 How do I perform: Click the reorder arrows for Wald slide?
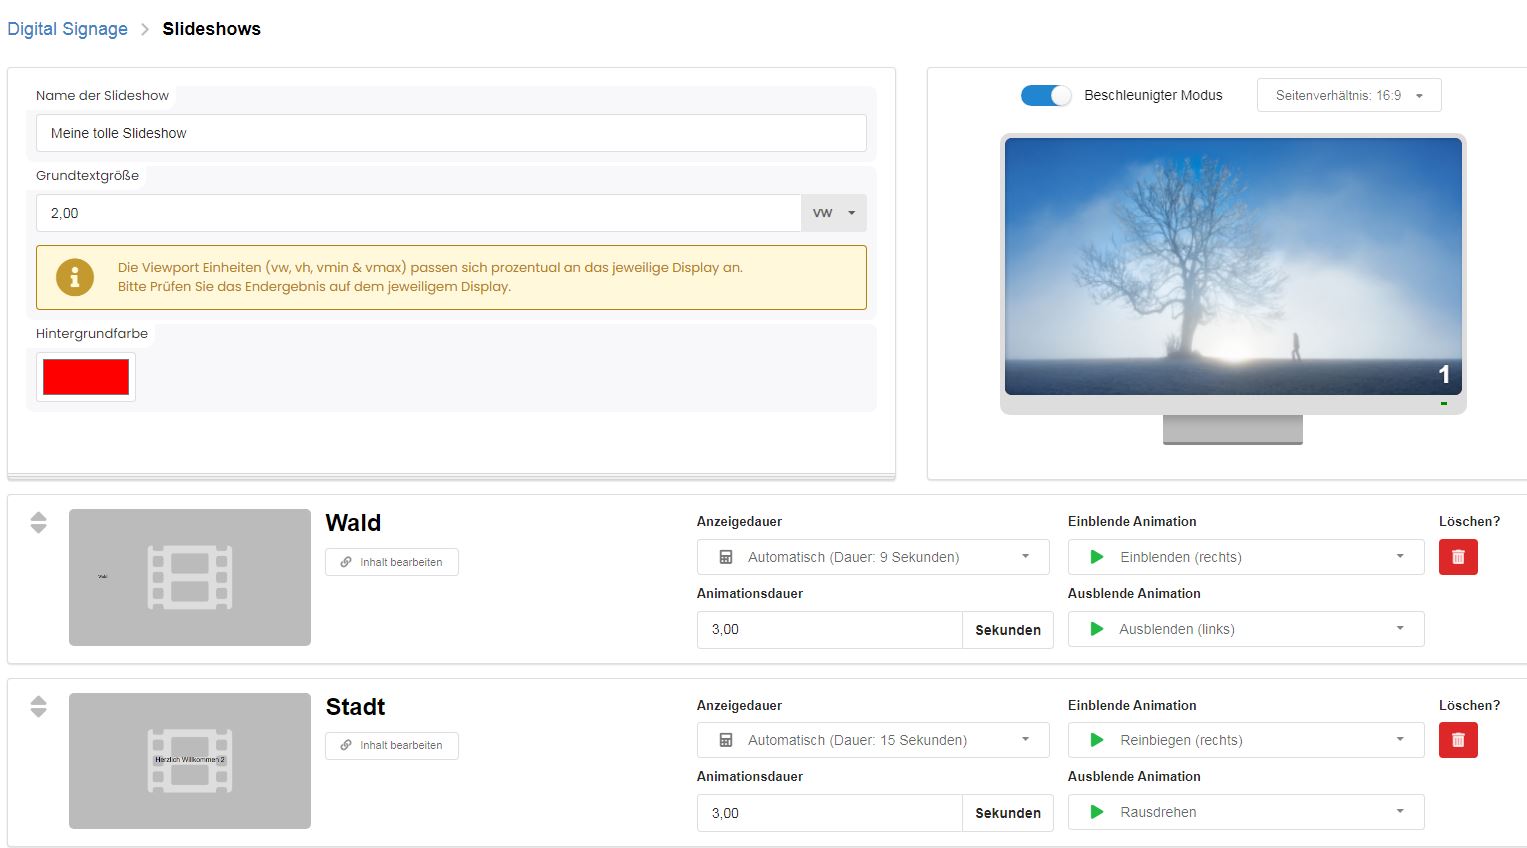[38, 522]
